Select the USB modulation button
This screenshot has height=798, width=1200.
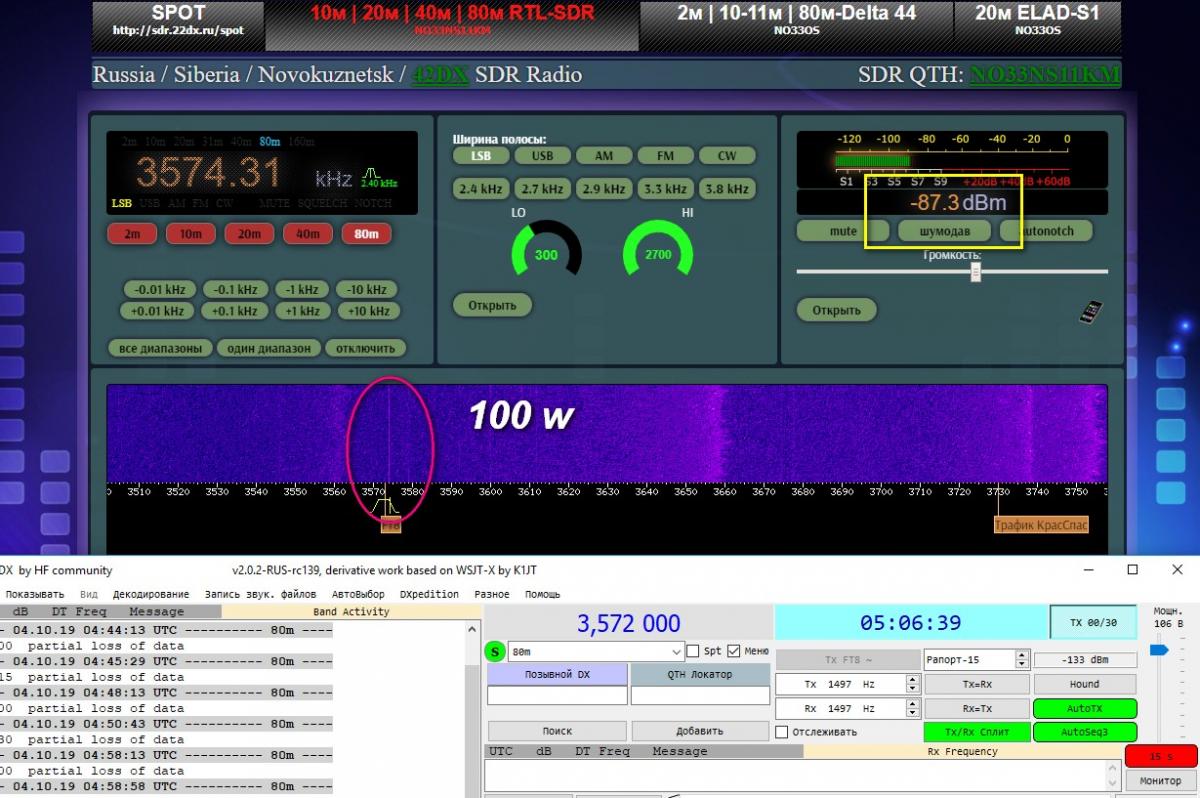click(542, 156)
